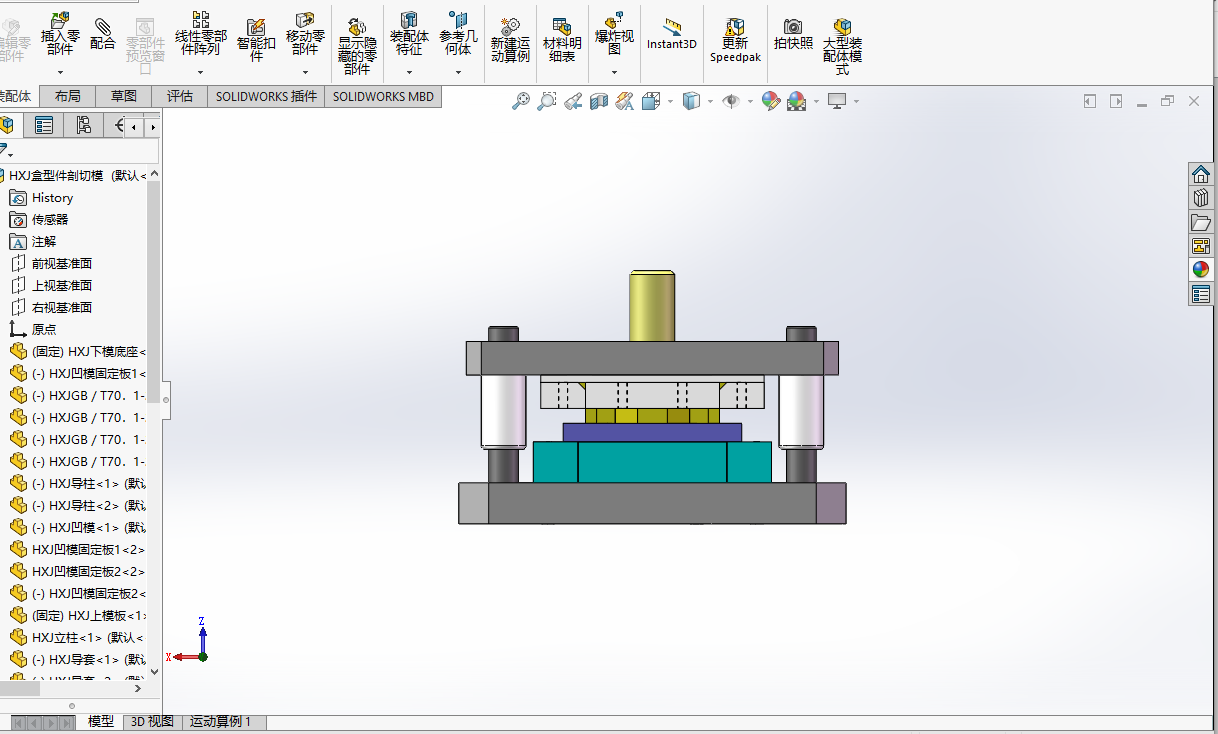Open dropdown under Insert Components (插入零部件)

(60, 72)
